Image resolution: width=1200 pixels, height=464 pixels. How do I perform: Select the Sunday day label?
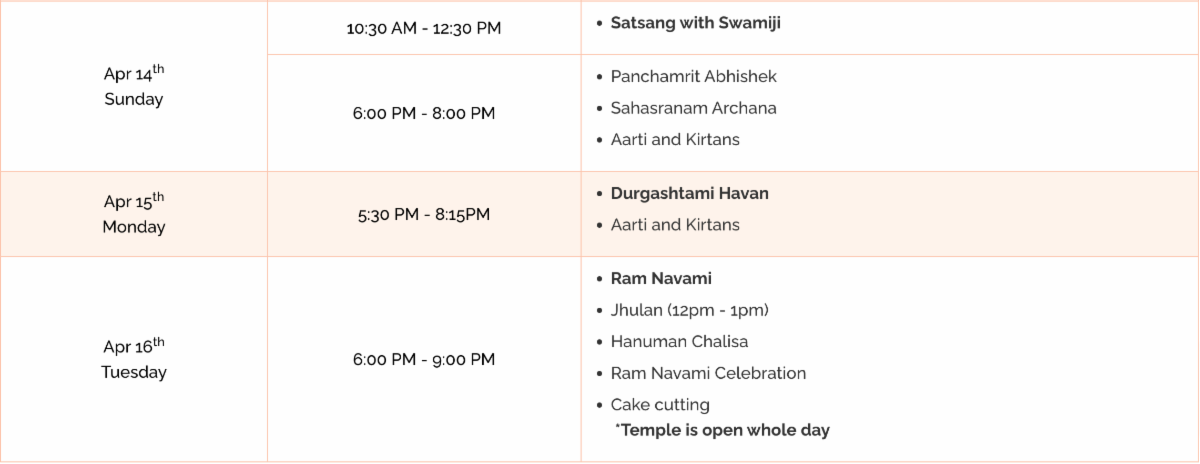pos(133,99)
